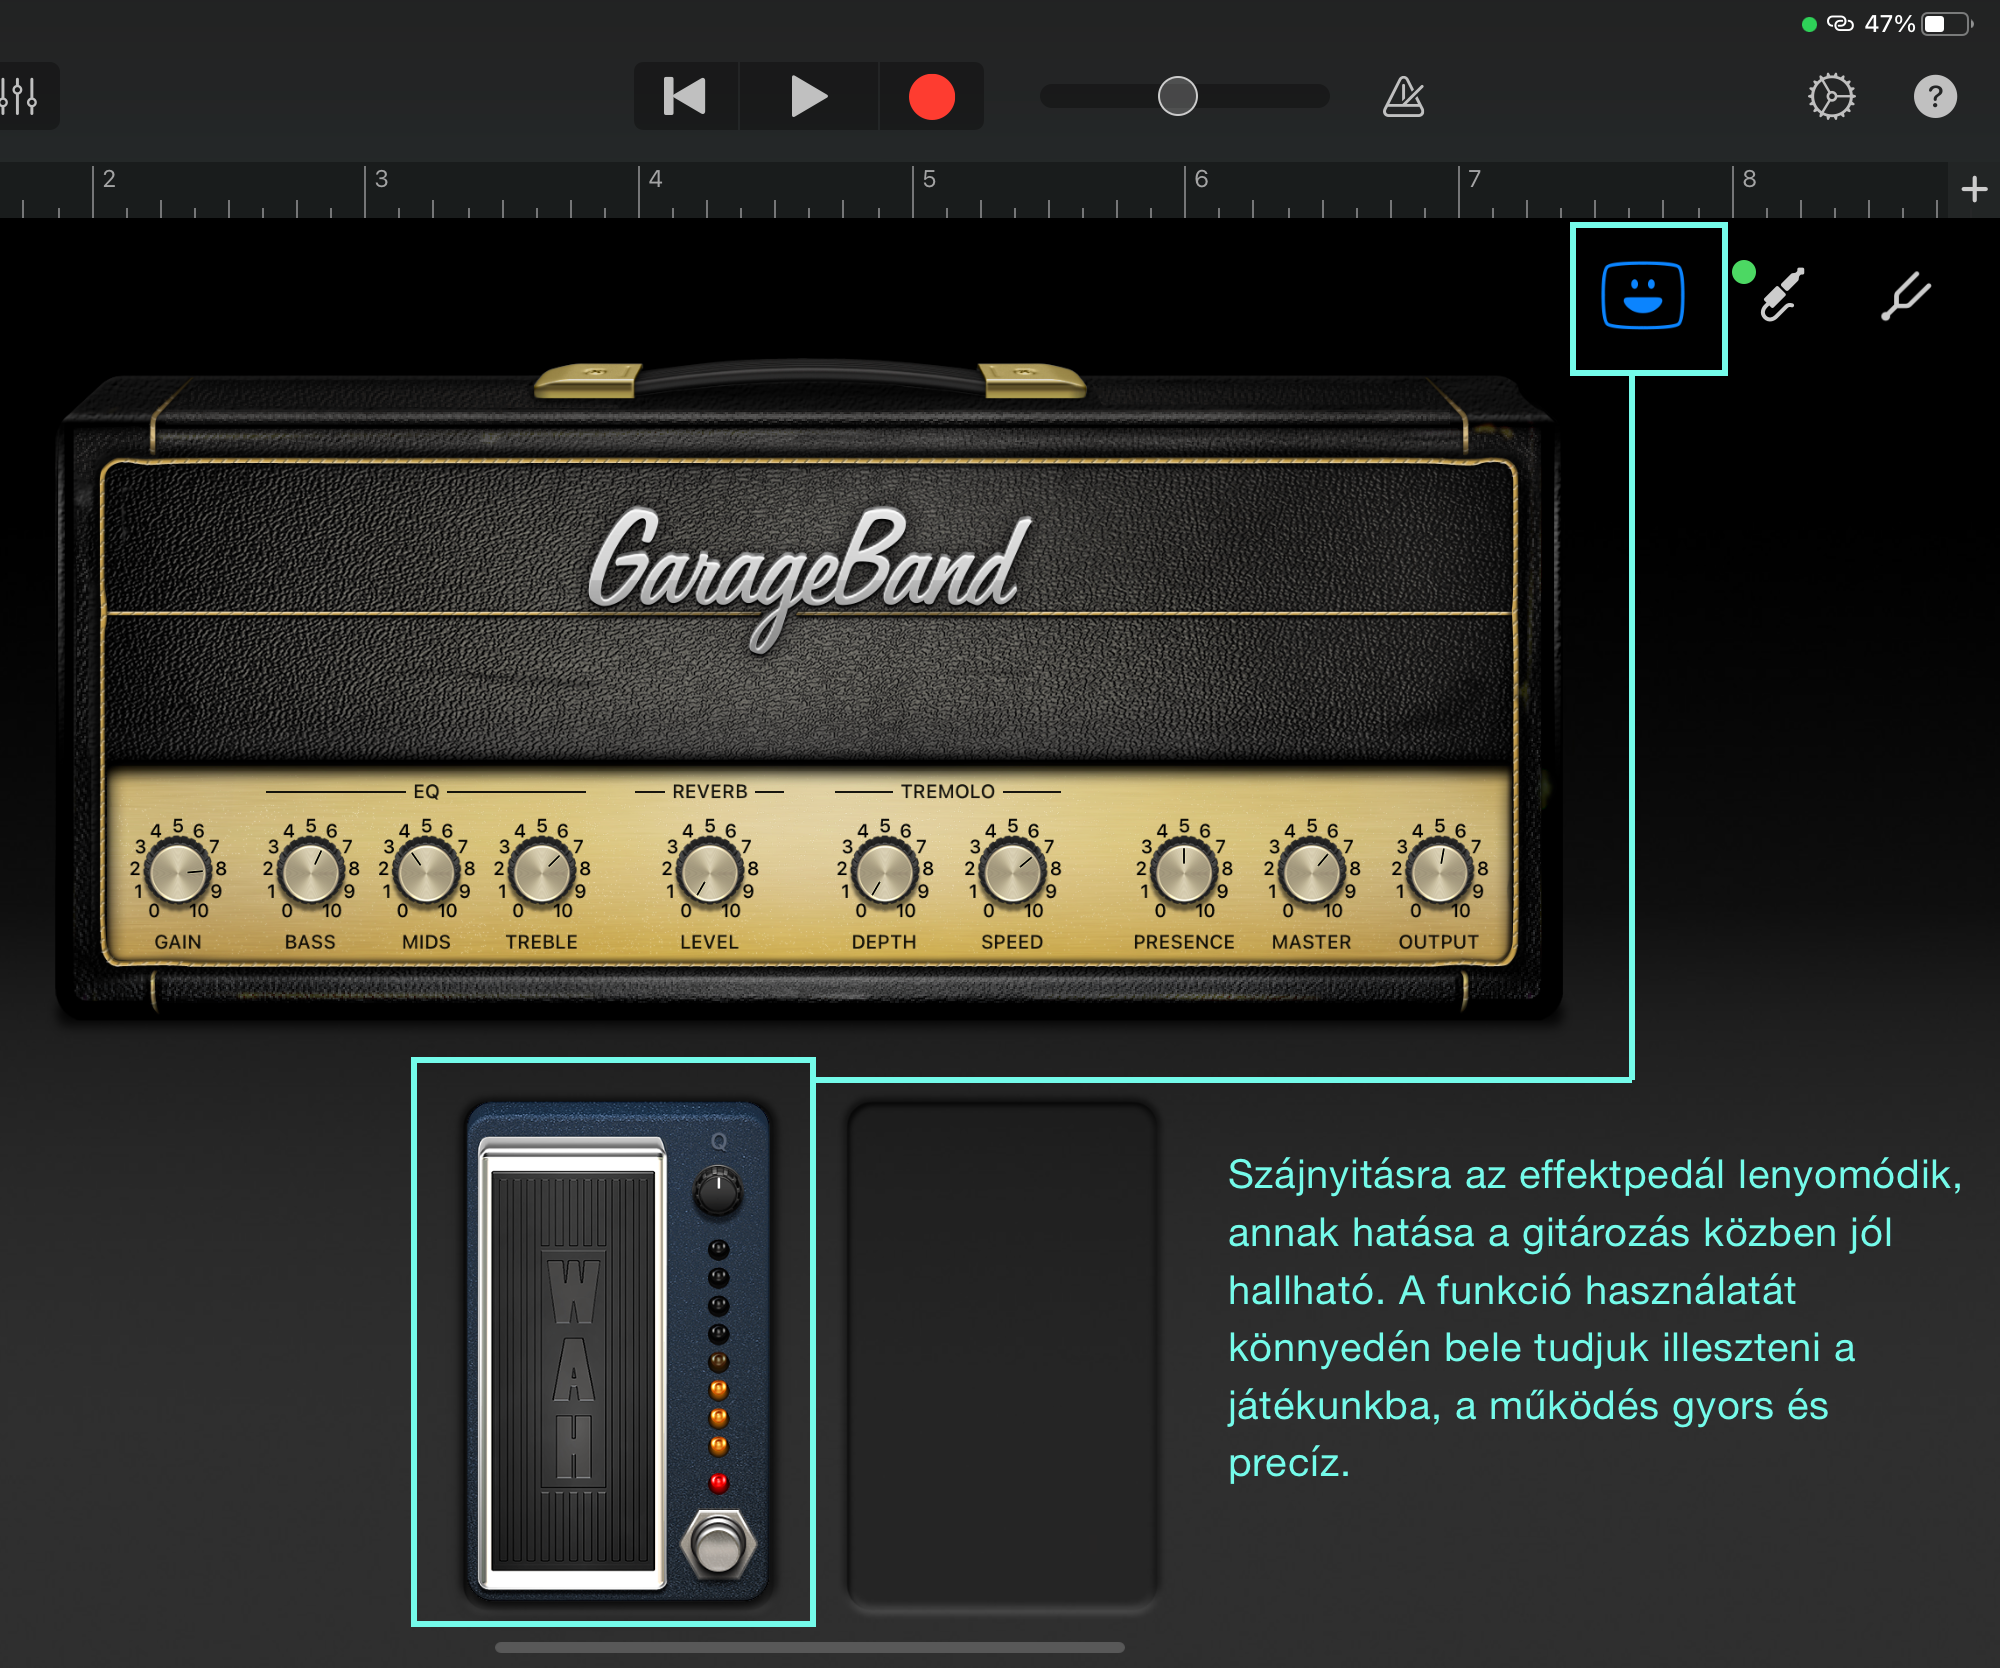The height and width of the screenshot is (1668, 2000).
Task: Click the empty stompbox slot
Action: point(1002,1355)
